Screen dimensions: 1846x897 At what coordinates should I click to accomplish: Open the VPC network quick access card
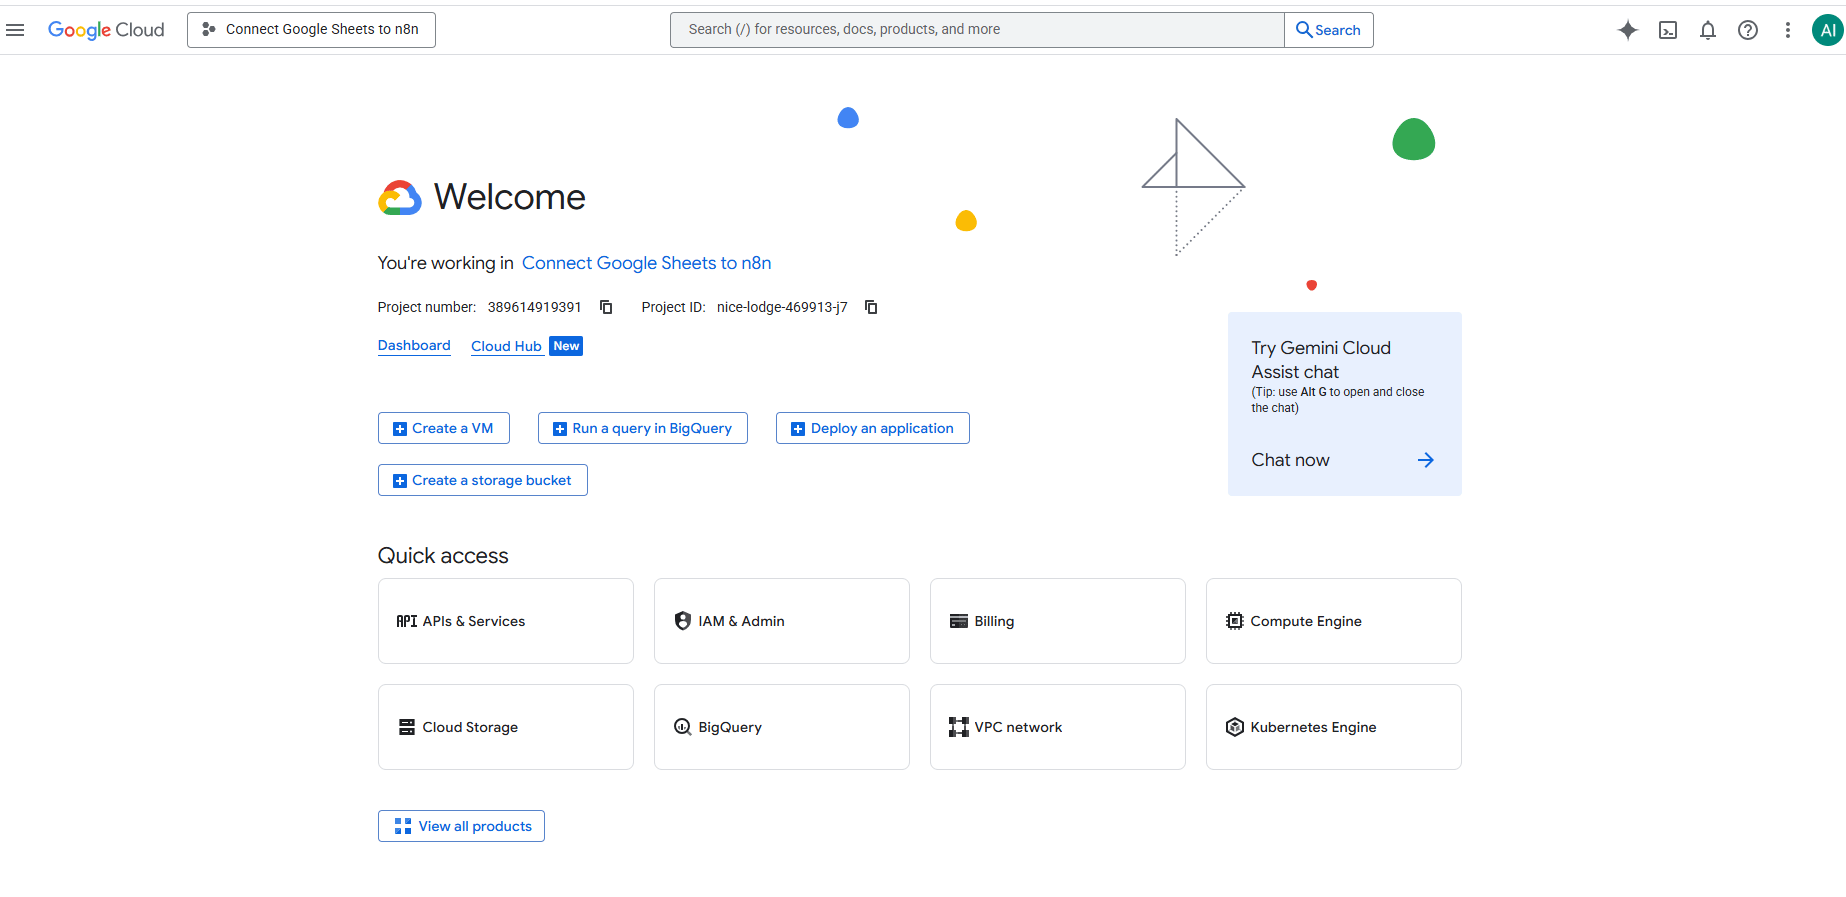1058,727
